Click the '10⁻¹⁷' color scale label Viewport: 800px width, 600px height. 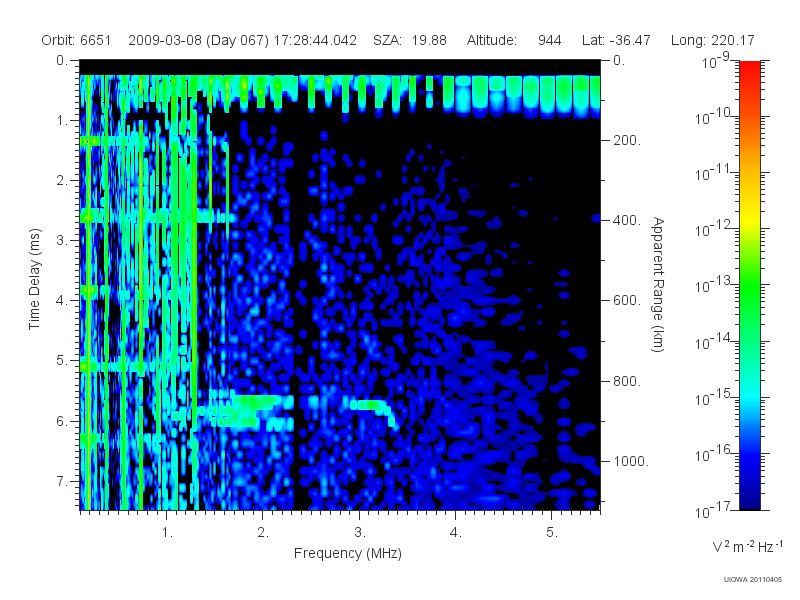(714, 510)
